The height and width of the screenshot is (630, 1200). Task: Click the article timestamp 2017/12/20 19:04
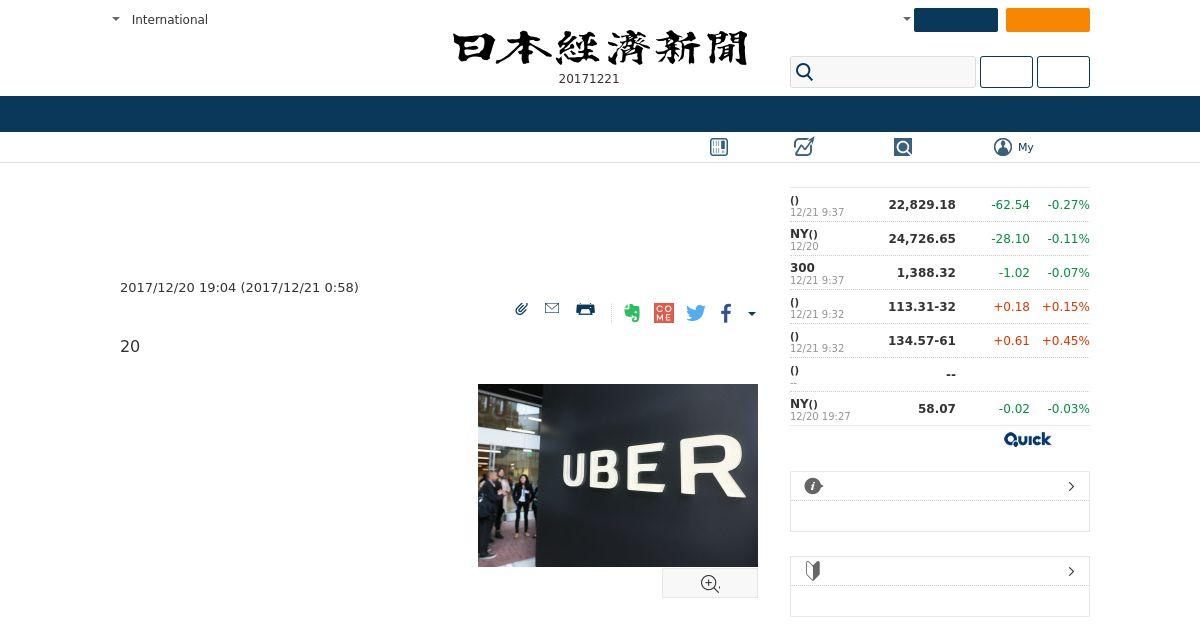click(x=178, y=288)
